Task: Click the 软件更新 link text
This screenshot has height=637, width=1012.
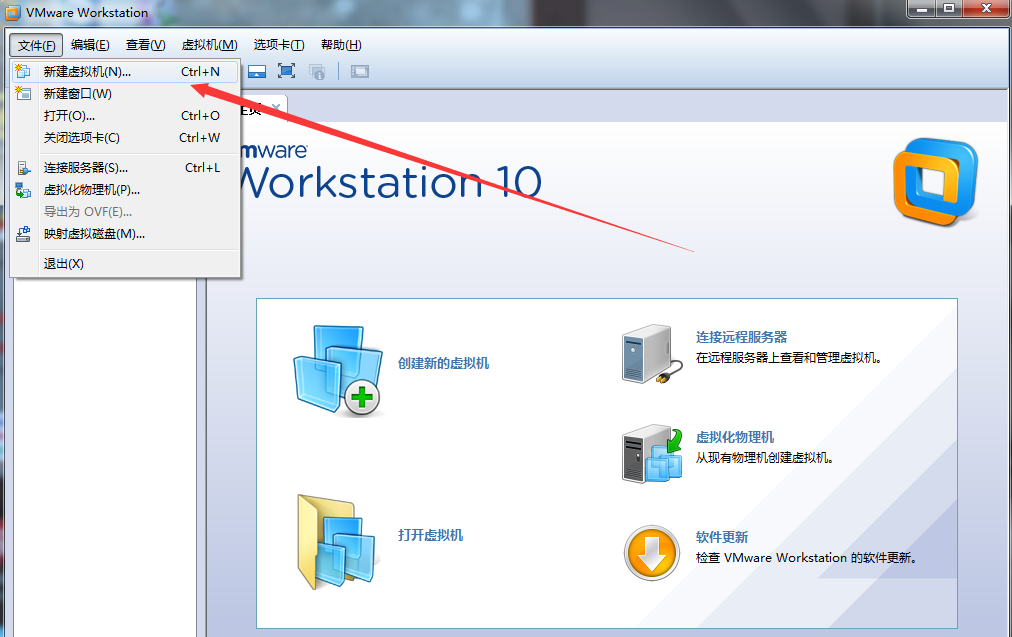Action: [x=721, y=537]
